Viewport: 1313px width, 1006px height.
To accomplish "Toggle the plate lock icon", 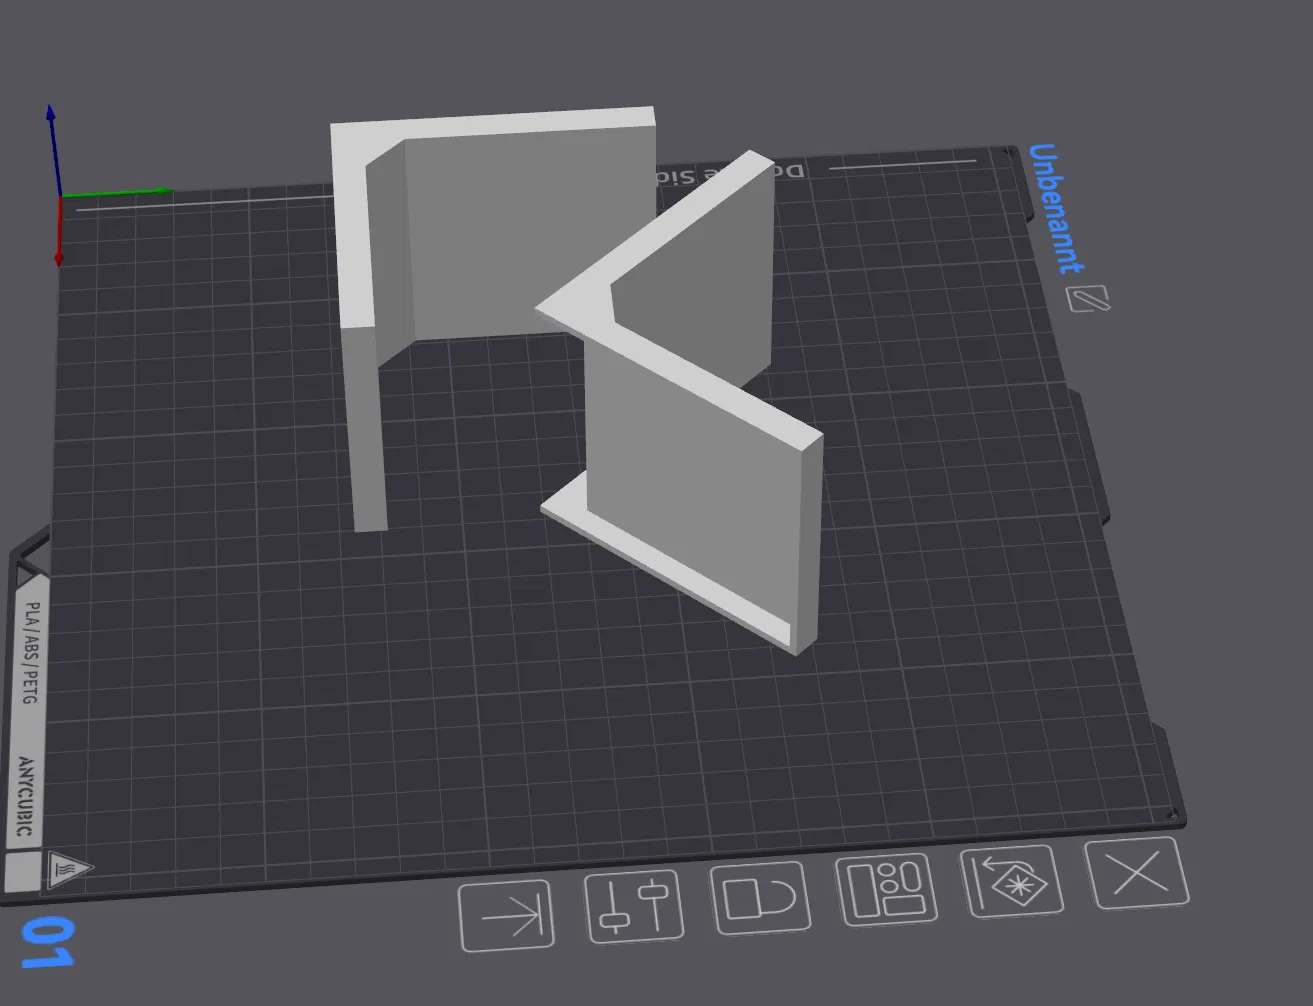I will pos(761,897).
